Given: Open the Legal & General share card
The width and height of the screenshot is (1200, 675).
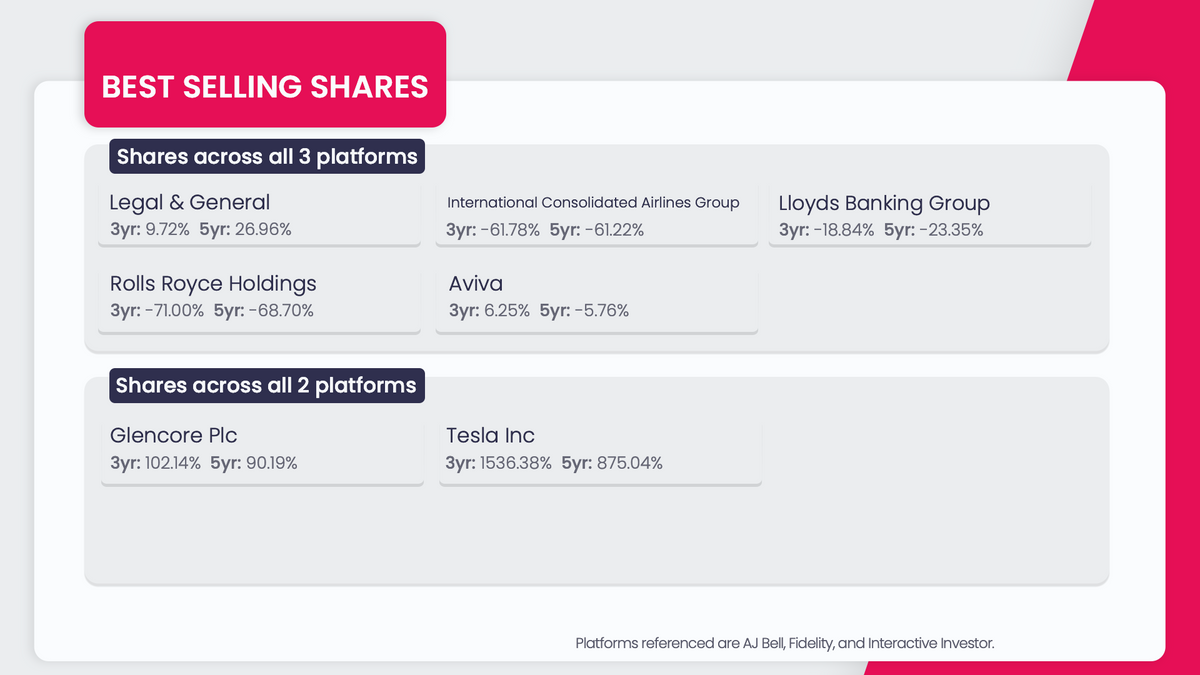Looking at the screenshot, I should (260, 215).
